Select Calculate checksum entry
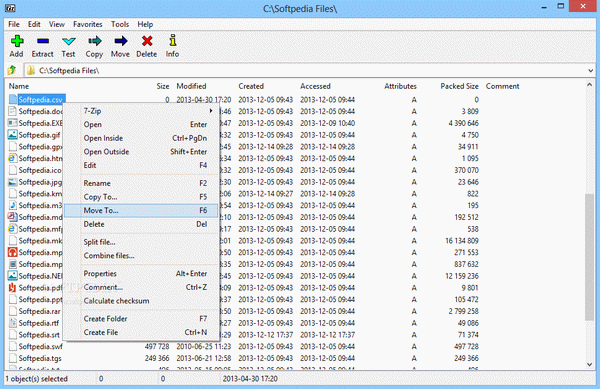 coord(141,301)
